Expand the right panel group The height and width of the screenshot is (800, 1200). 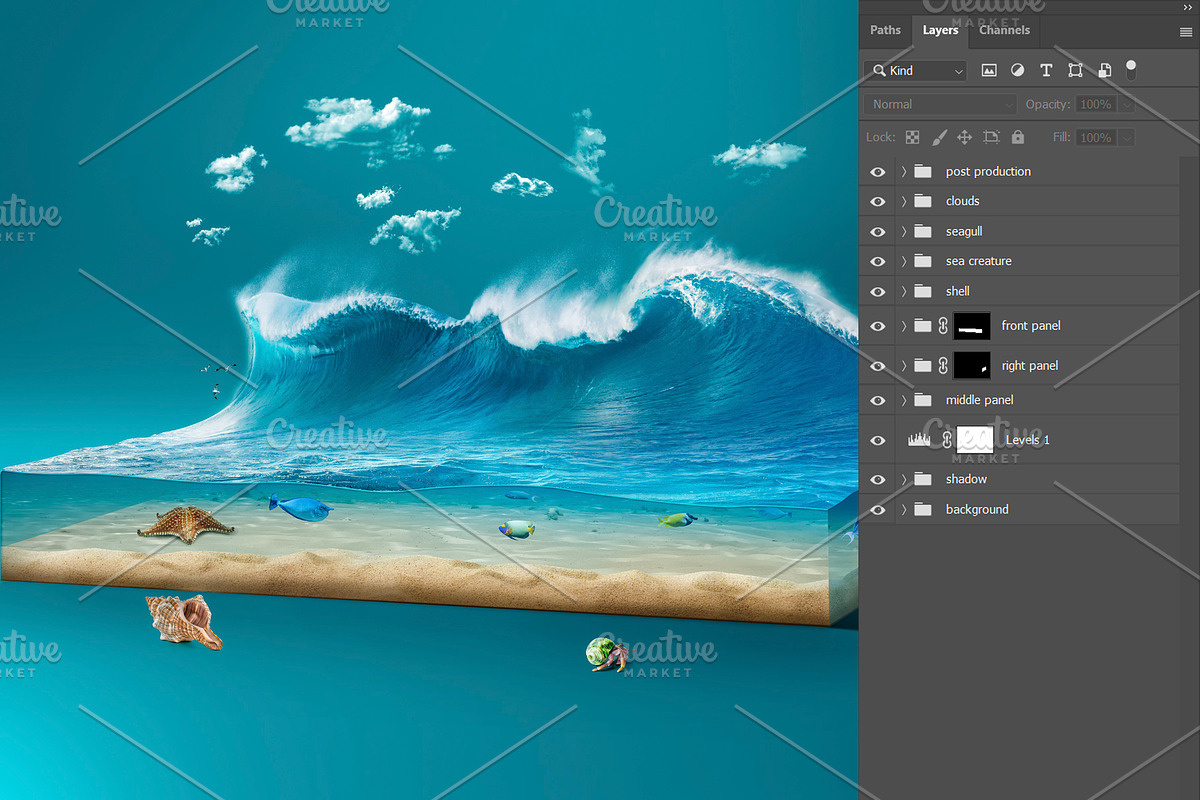pos(904,365)
